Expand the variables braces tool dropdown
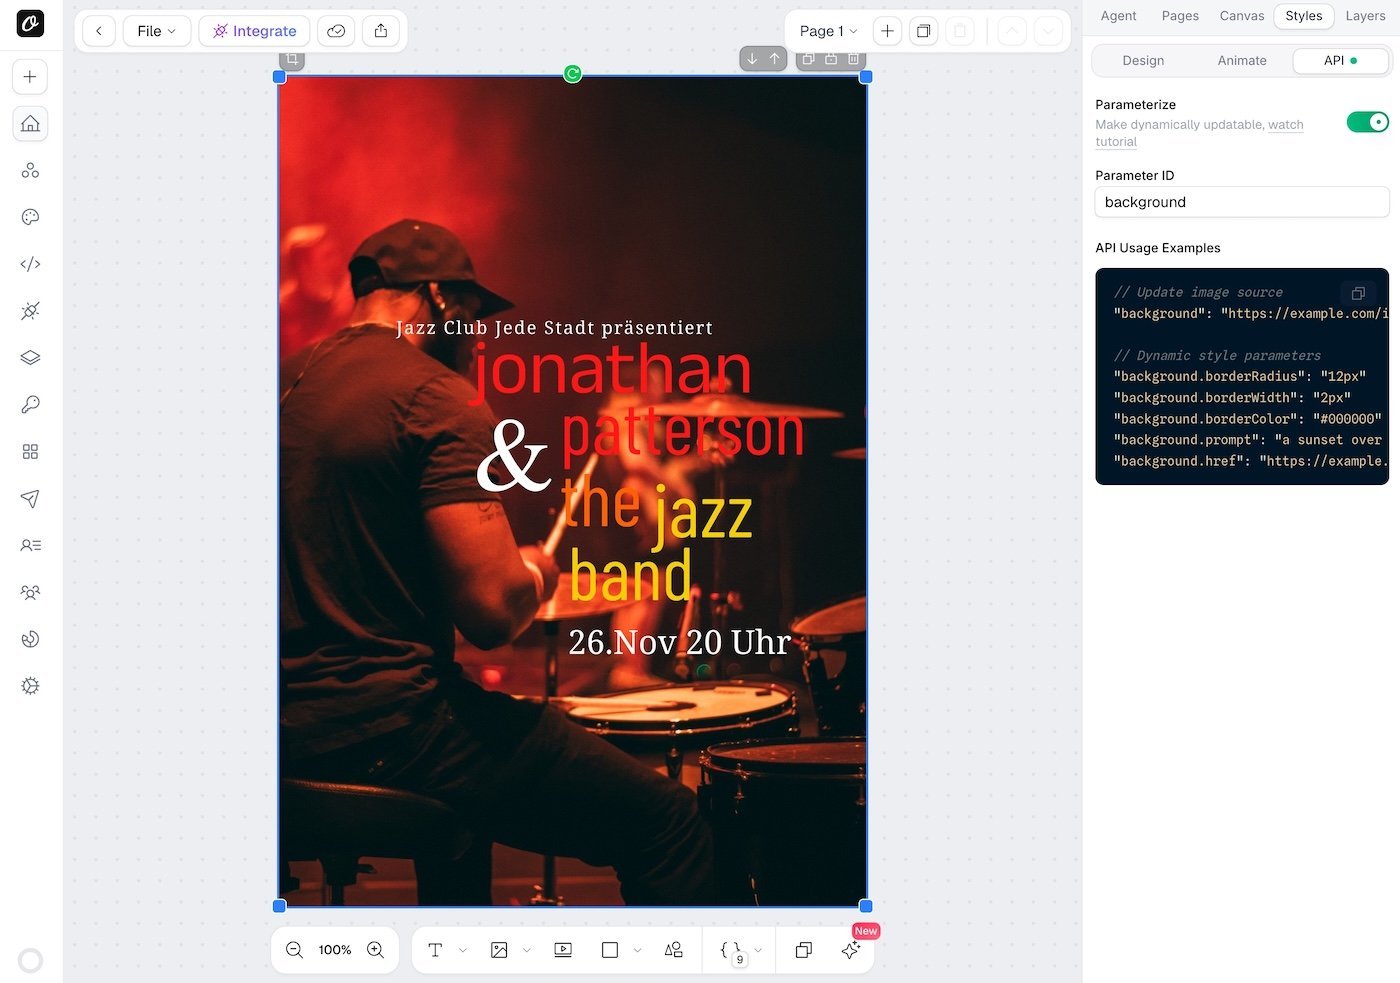The width and height of the screenshot is (1400, 983). pos(758,950)
